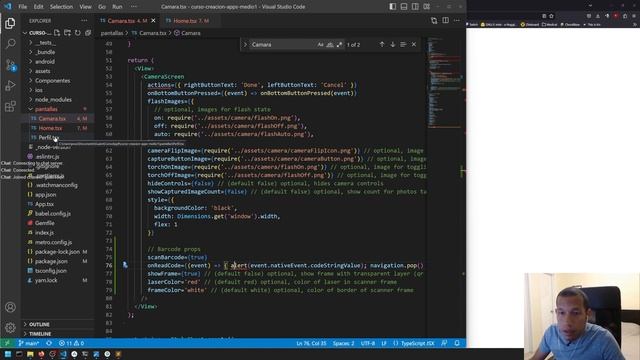Split the editor to the right
This screenshot has height=360, width=640.
(x=445, y=20)
